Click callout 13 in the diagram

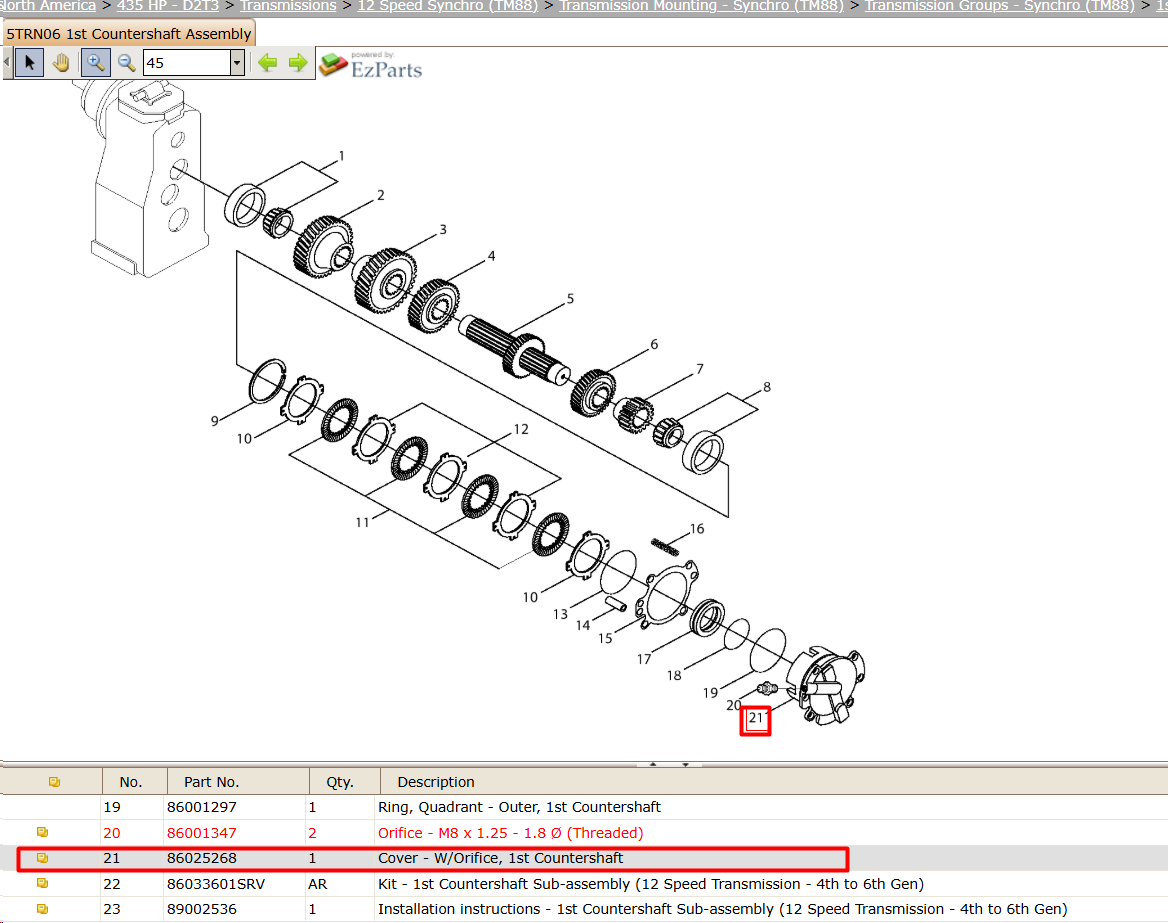click(x=560, y=614)
